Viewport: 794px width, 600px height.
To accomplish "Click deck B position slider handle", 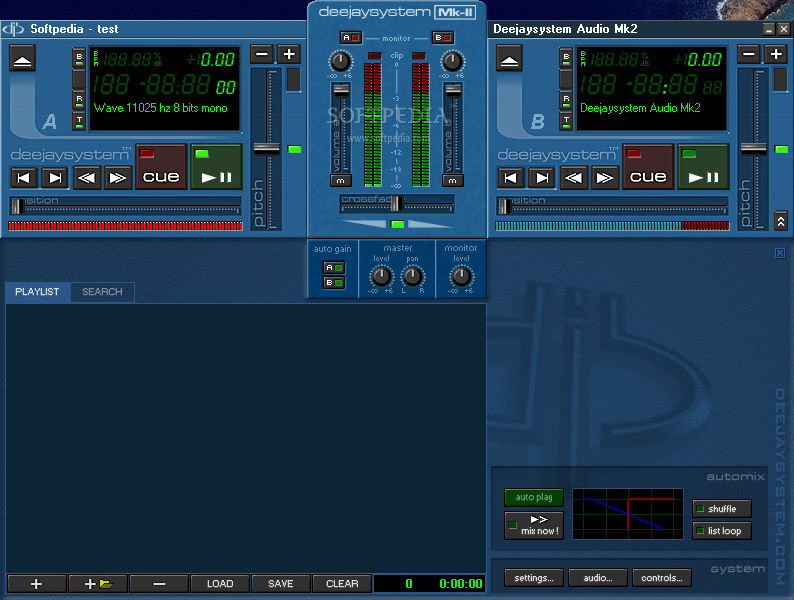I will coord(504,207).
